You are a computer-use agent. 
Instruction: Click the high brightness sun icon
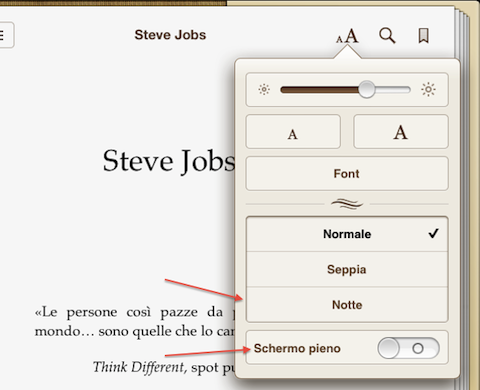(x=428, y=90)
